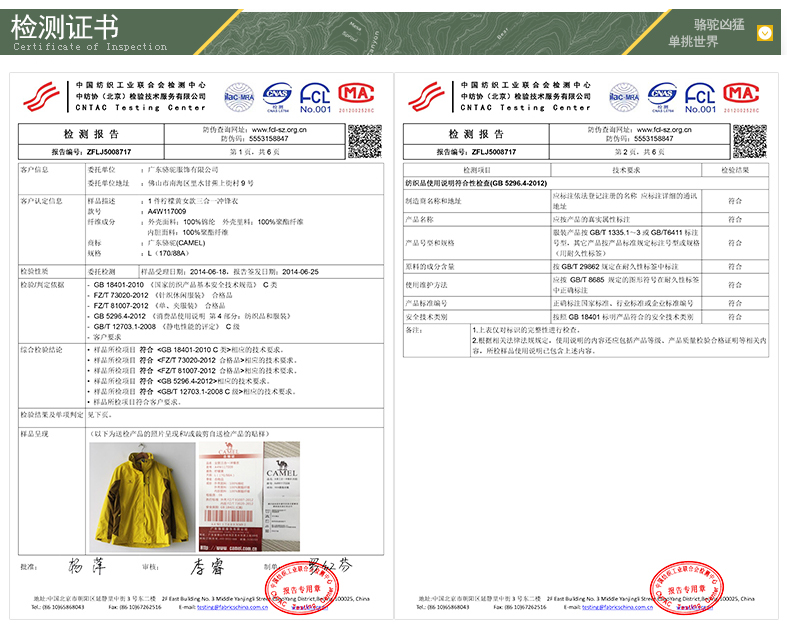The height and width of the screenshot is (632, 787).
Task: Click the 制造商名称和地址 row label
Action: coord(433,201)
